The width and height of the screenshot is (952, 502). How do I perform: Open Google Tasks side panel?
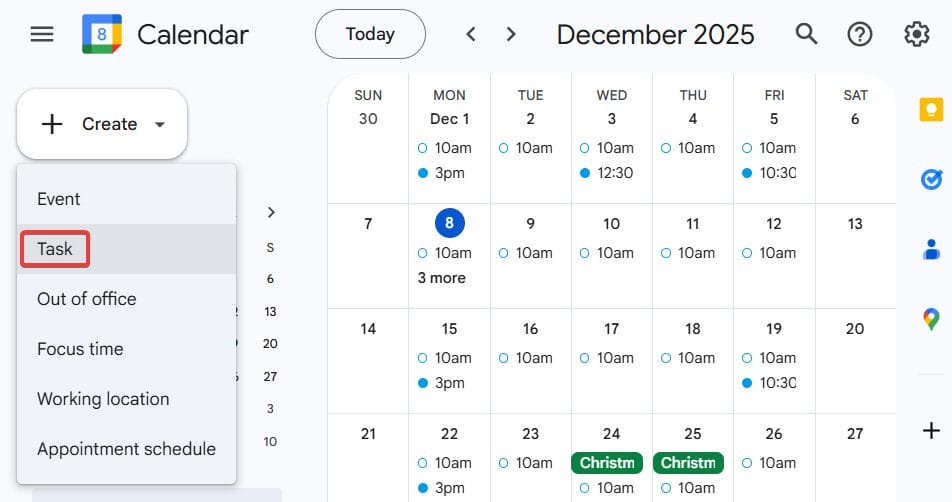coord(931,179)
